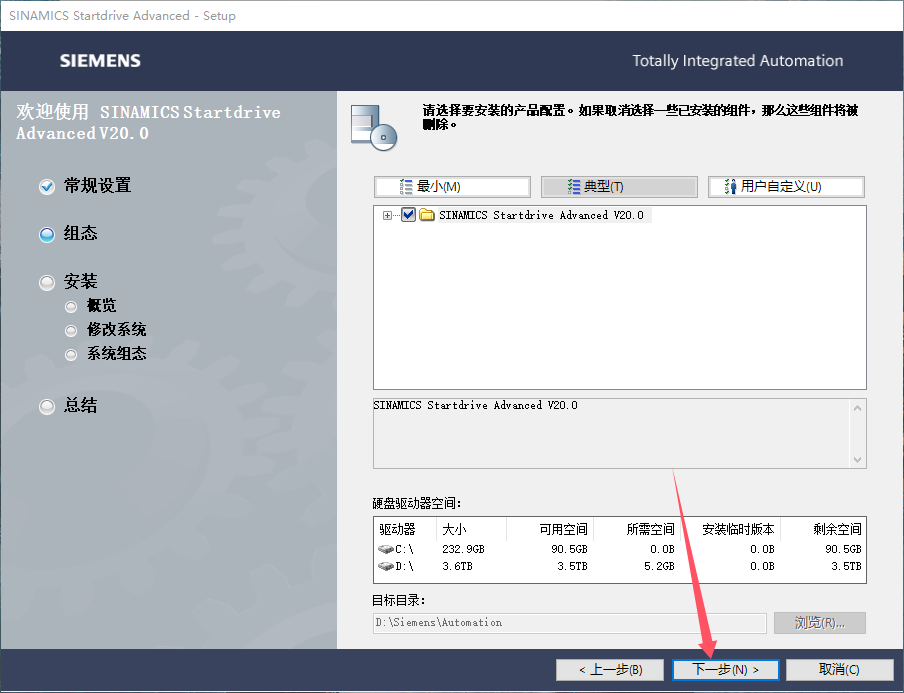
Task: Click the 浏览(R)... browse button
Action: (819, 623)
